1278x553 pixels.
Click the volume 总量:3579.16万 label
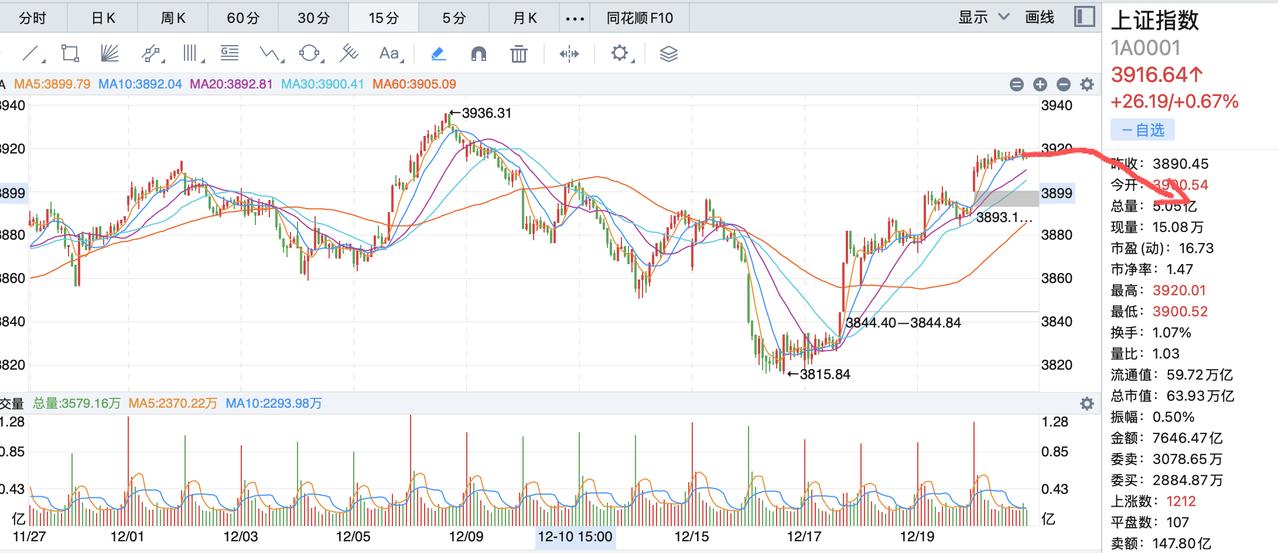[x=77, y=404]
